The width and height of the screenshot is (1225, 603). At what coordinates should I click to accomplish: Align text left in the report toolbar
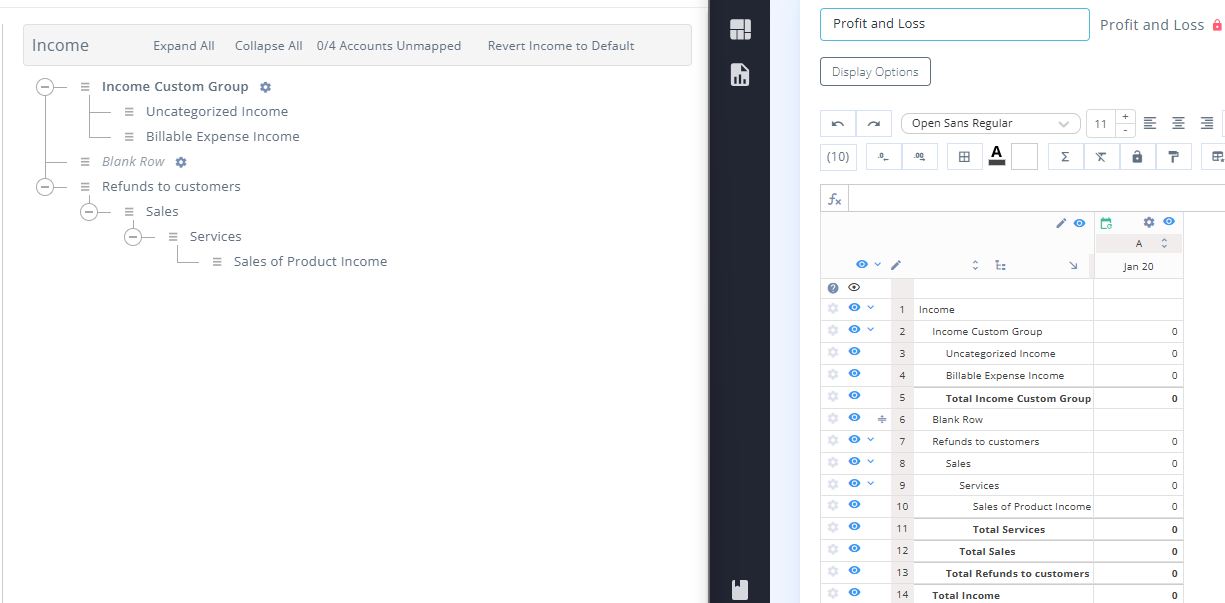tap(1150, 123)
